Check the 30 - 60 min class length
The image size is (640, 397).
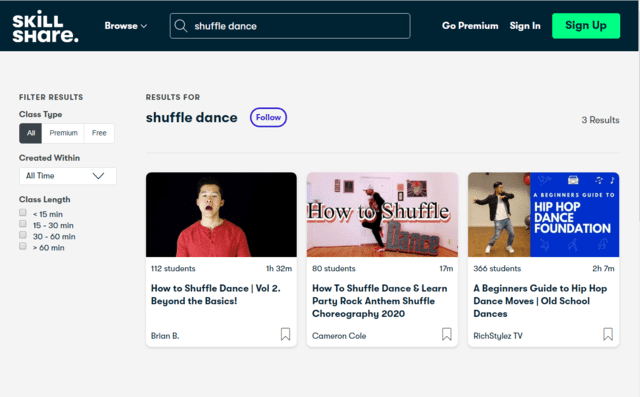23,235
